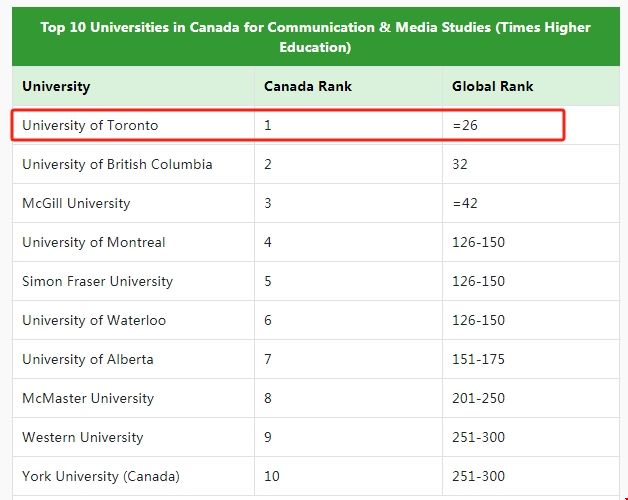Click the University column header
This screenshot has width=628, height=500.
(x=56, y=86)
